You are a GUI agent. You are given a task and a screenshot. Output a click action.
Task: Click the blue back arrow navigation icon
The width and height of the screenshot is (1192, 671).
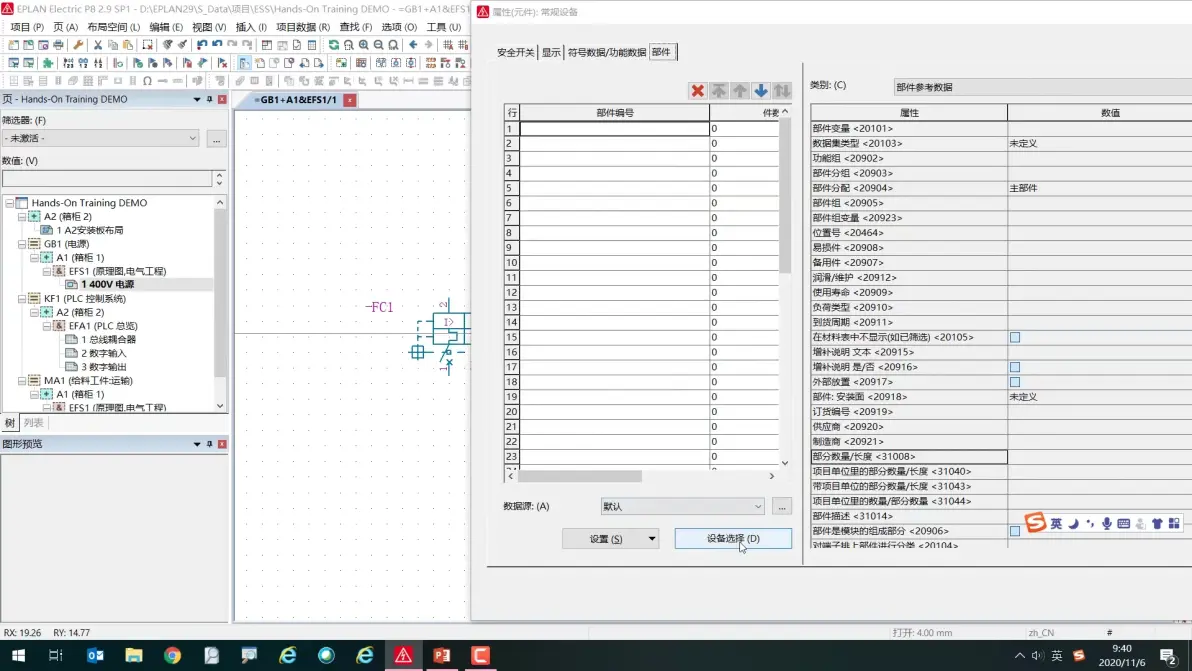pos(413,45)
